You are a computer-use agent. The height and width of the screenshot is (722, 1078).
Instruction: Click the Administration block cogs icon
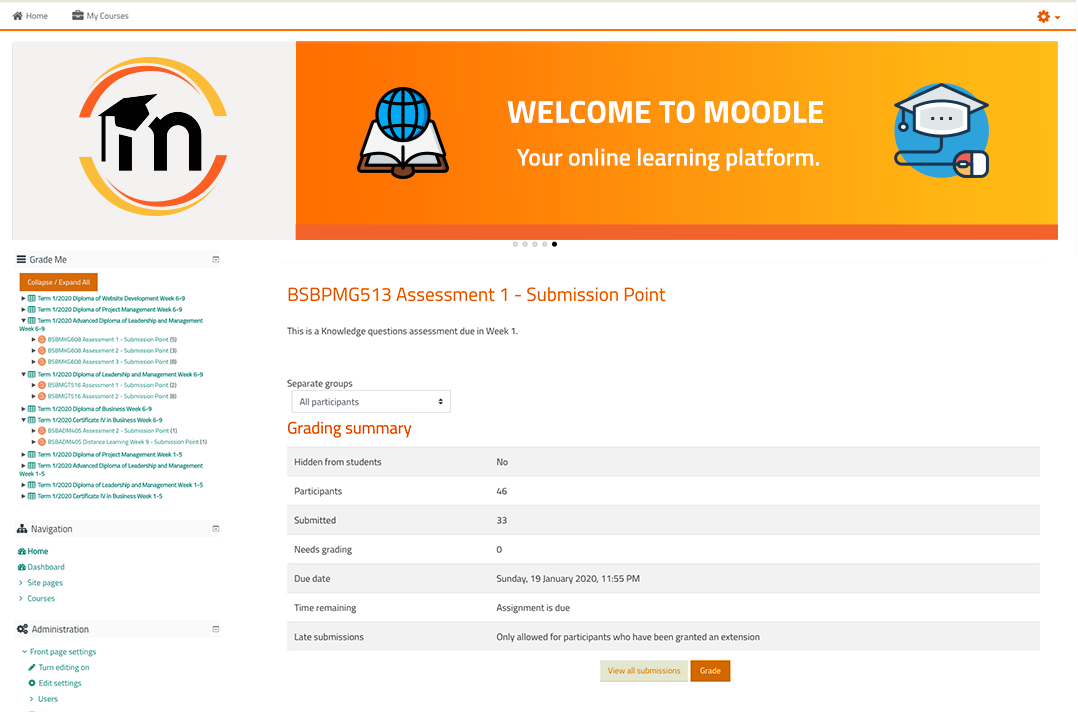coord(23,629)
